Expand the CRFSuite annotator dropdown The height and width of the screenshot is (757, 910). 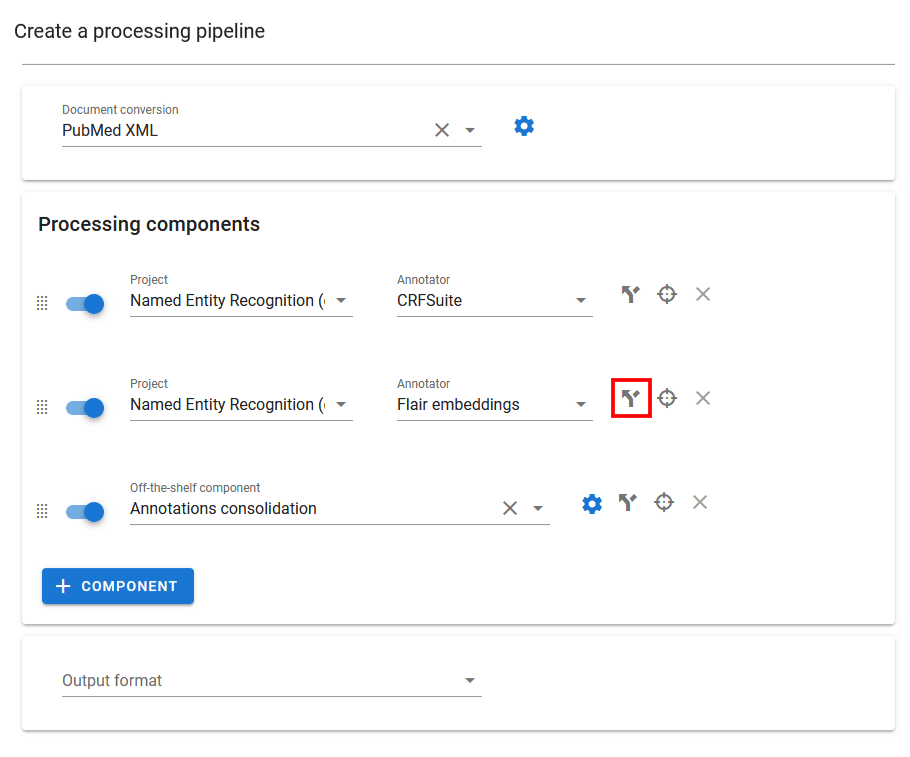580,301
